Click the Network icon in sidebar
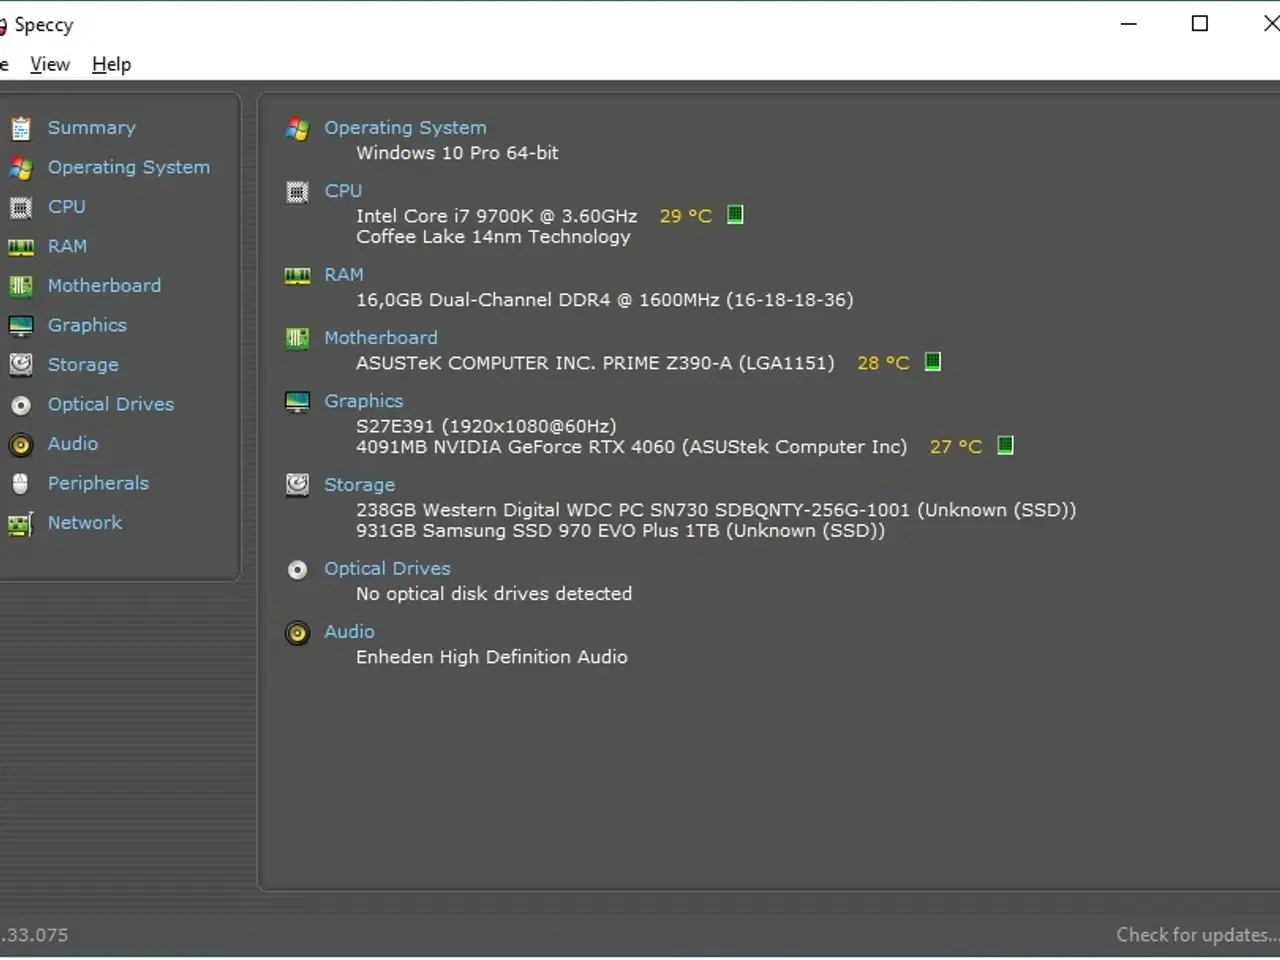This screenshot has height=960, width=1280. (20, 523)
